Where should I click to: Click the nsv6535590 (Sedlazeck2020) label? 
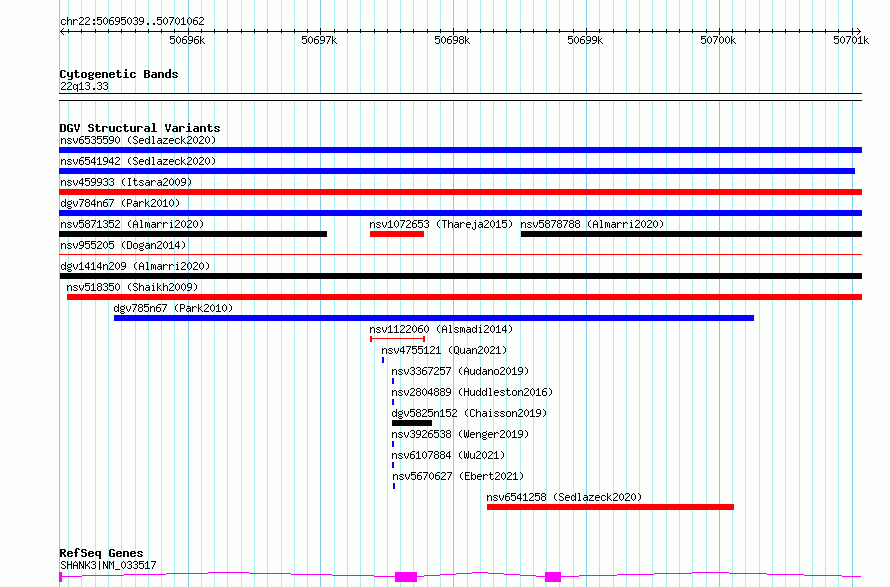click(x=138, y=140)
